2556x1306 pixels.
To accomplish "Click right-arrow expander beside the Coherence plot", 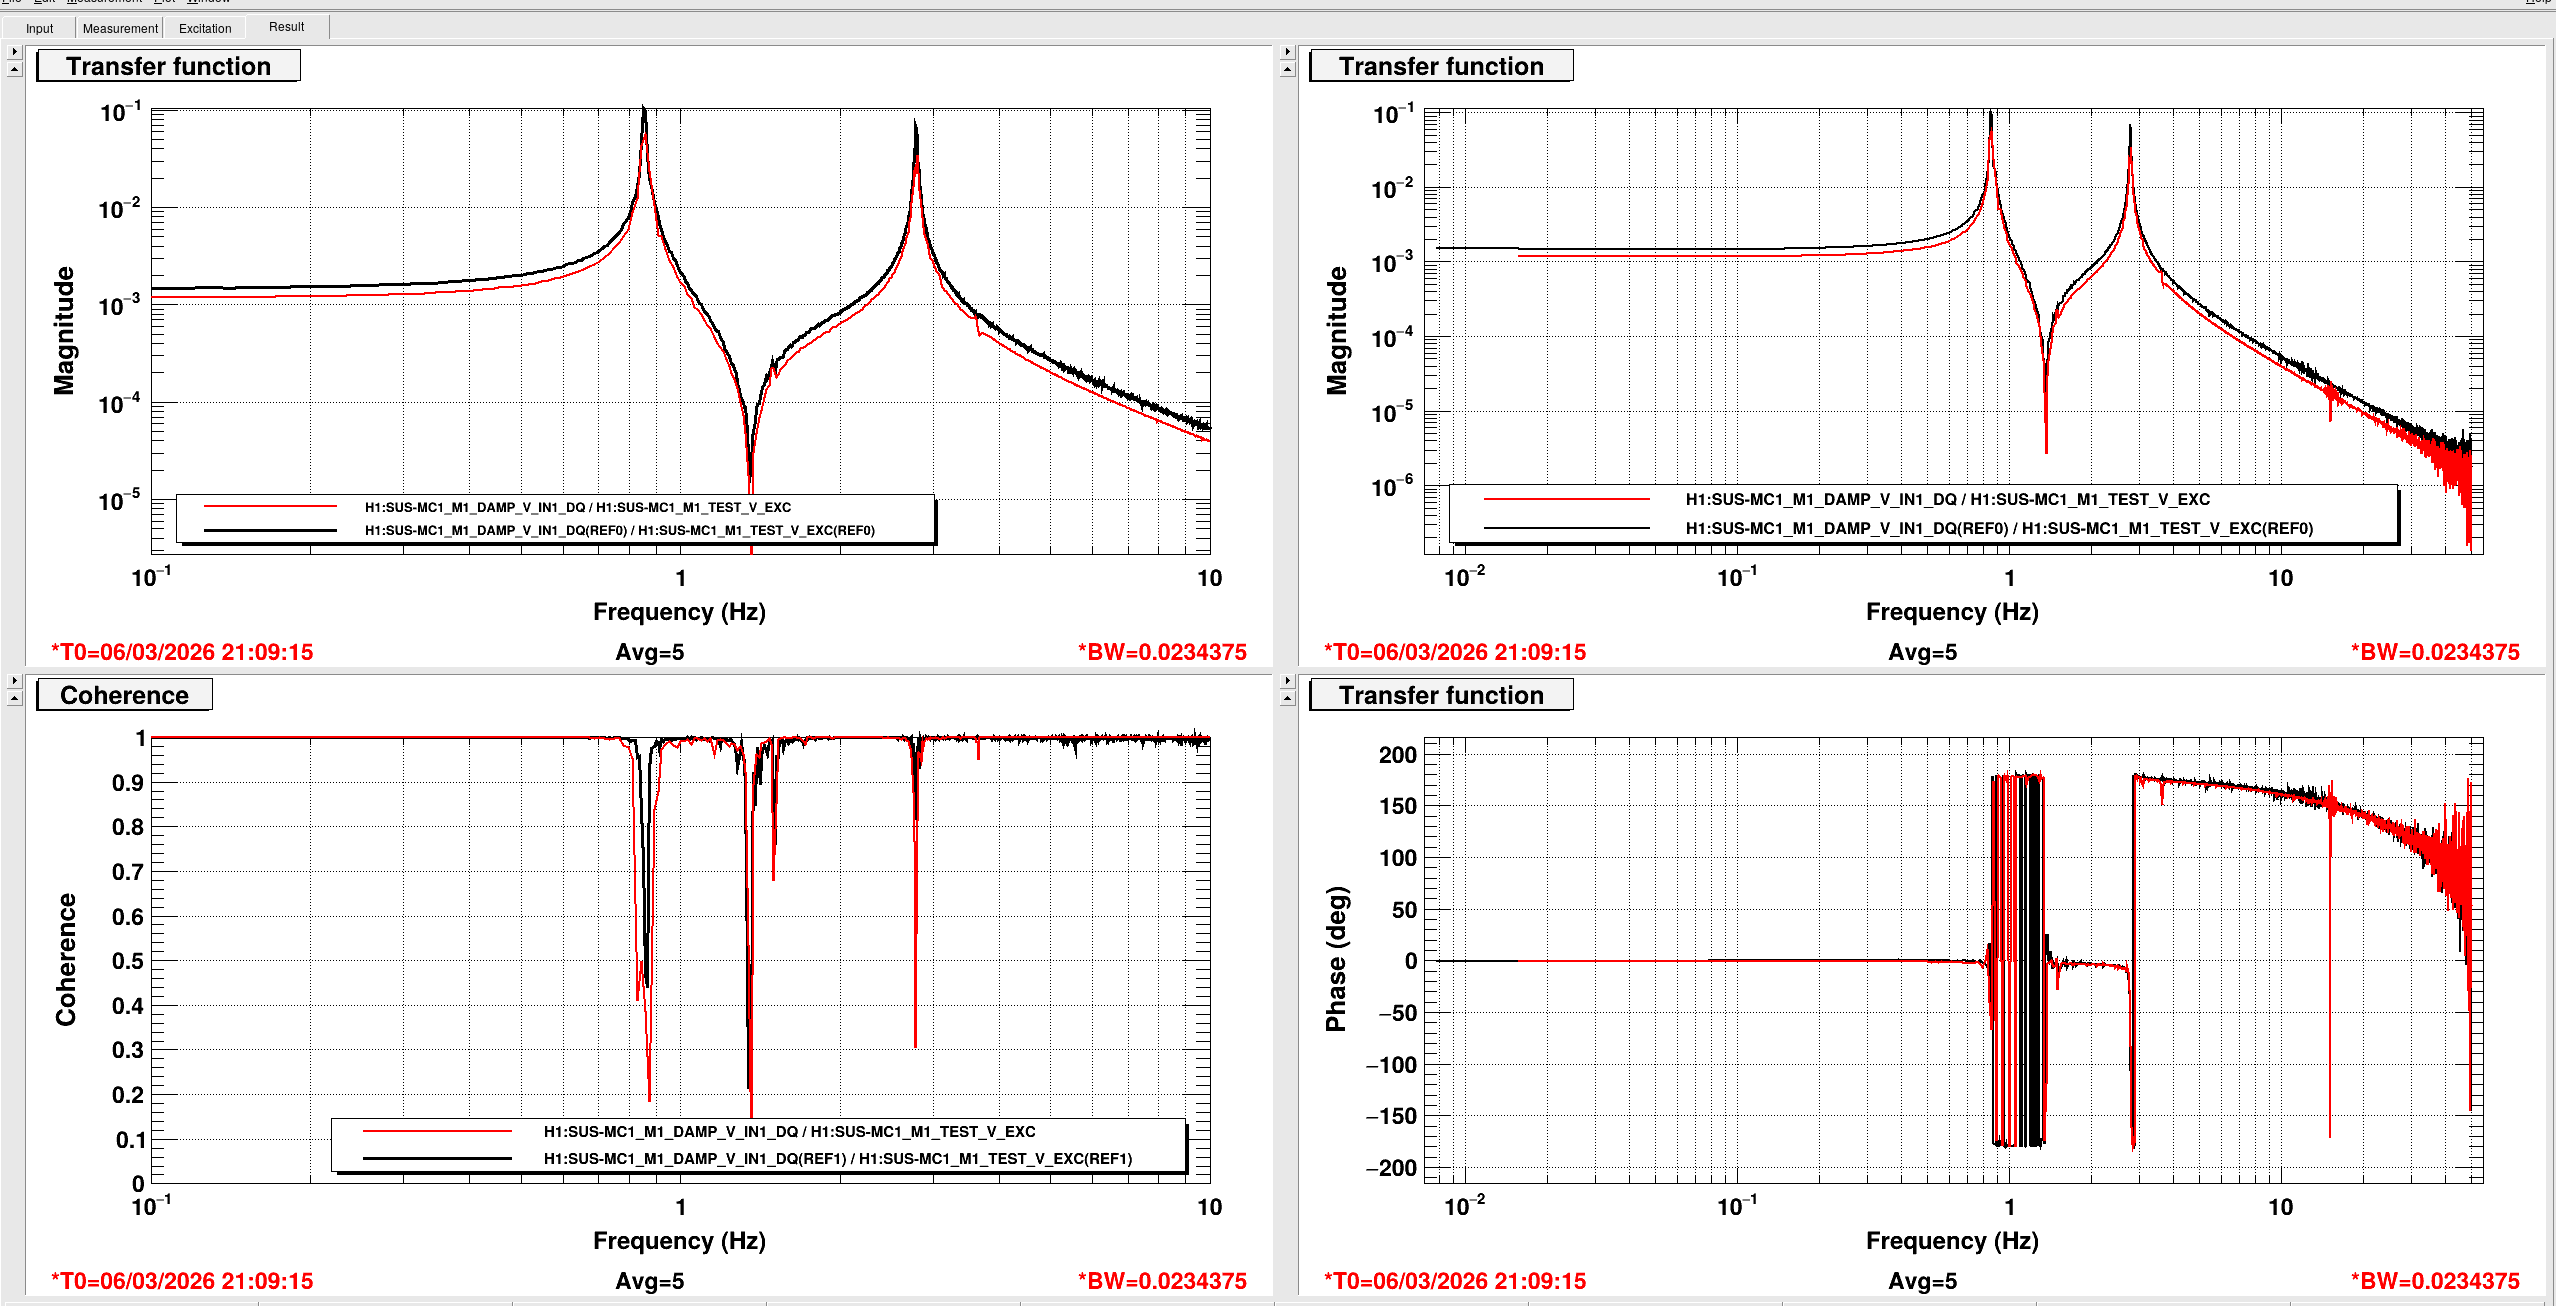I will [x=14, y=680].
